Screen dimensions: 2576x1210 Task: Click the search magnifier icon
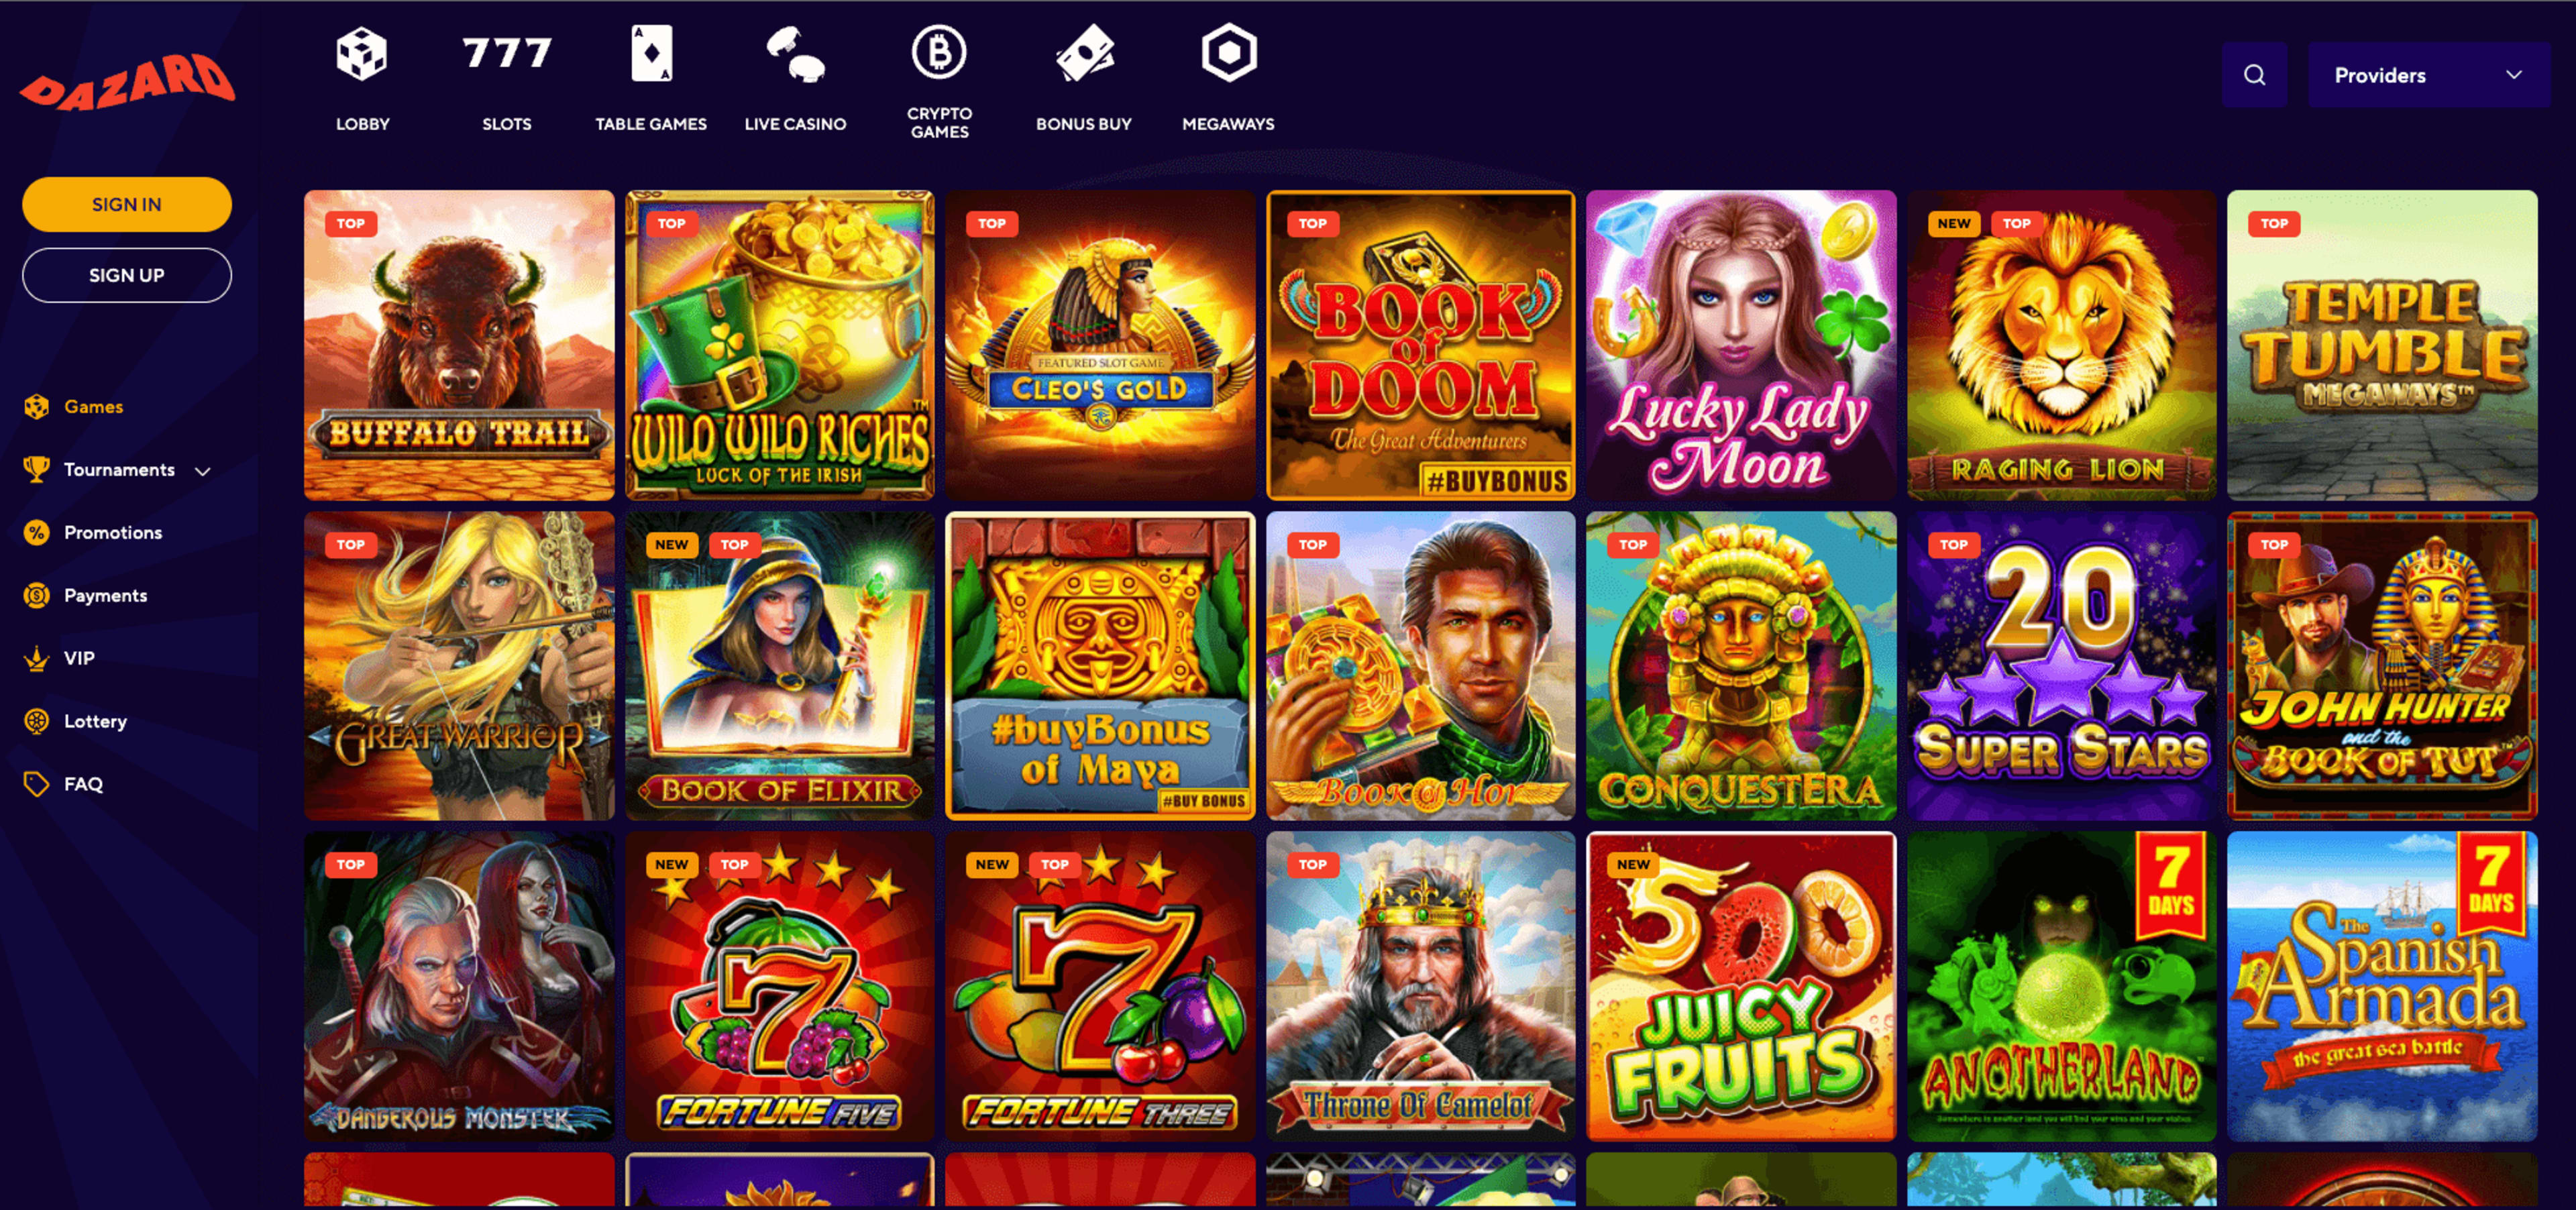click(x=2254, y=75)
